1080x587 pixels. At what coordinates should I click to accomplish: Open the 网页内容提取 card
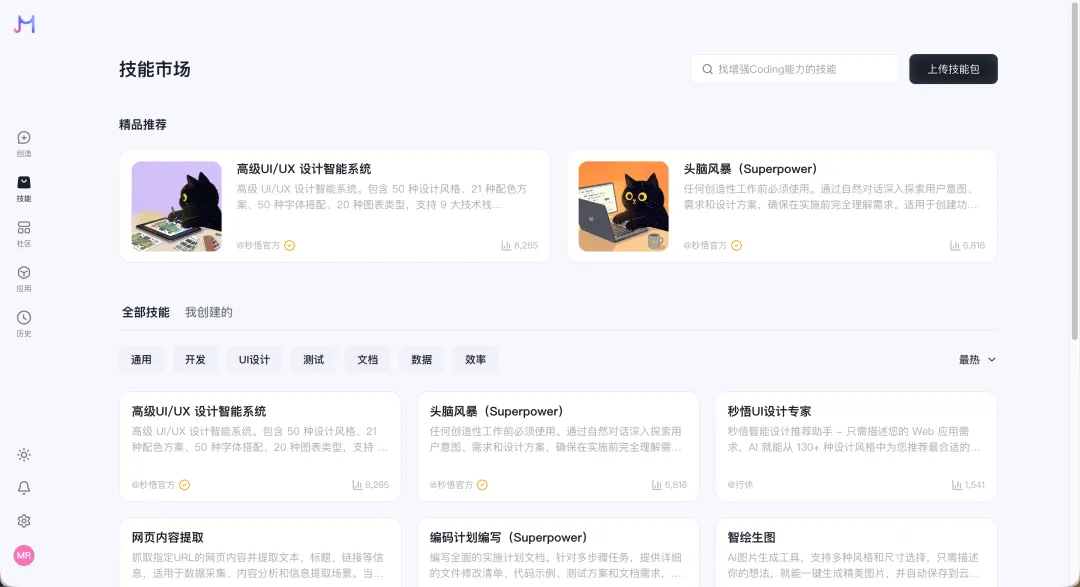tap(260, 553)
